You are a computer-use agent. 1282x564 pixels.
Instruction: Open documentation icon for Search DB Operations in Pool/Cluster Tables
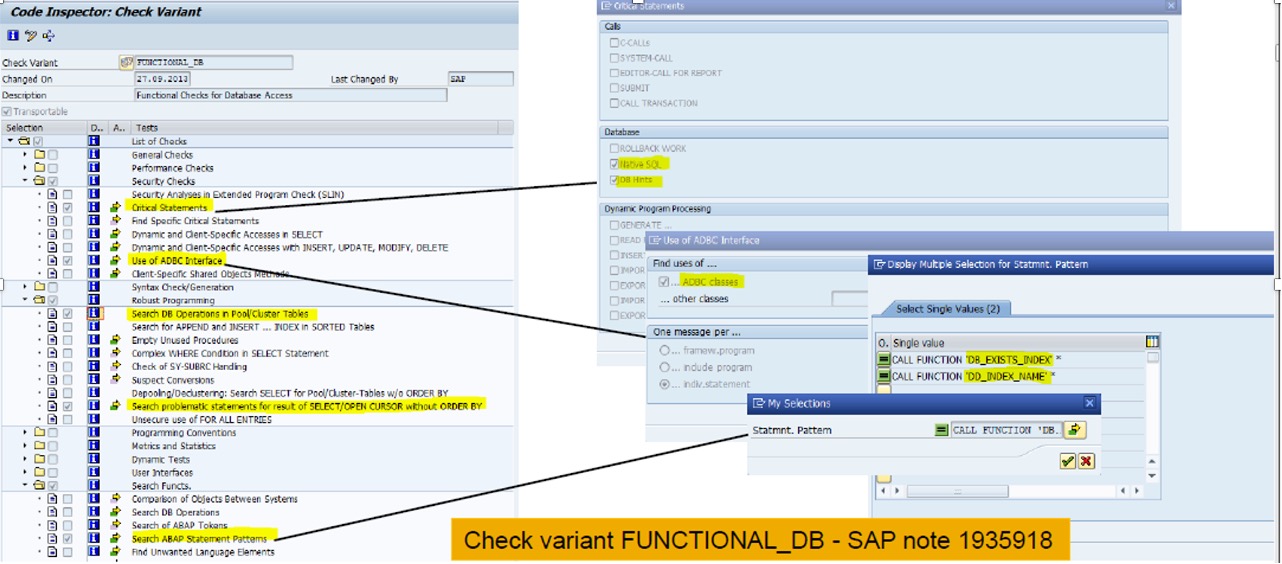[95, 314]
